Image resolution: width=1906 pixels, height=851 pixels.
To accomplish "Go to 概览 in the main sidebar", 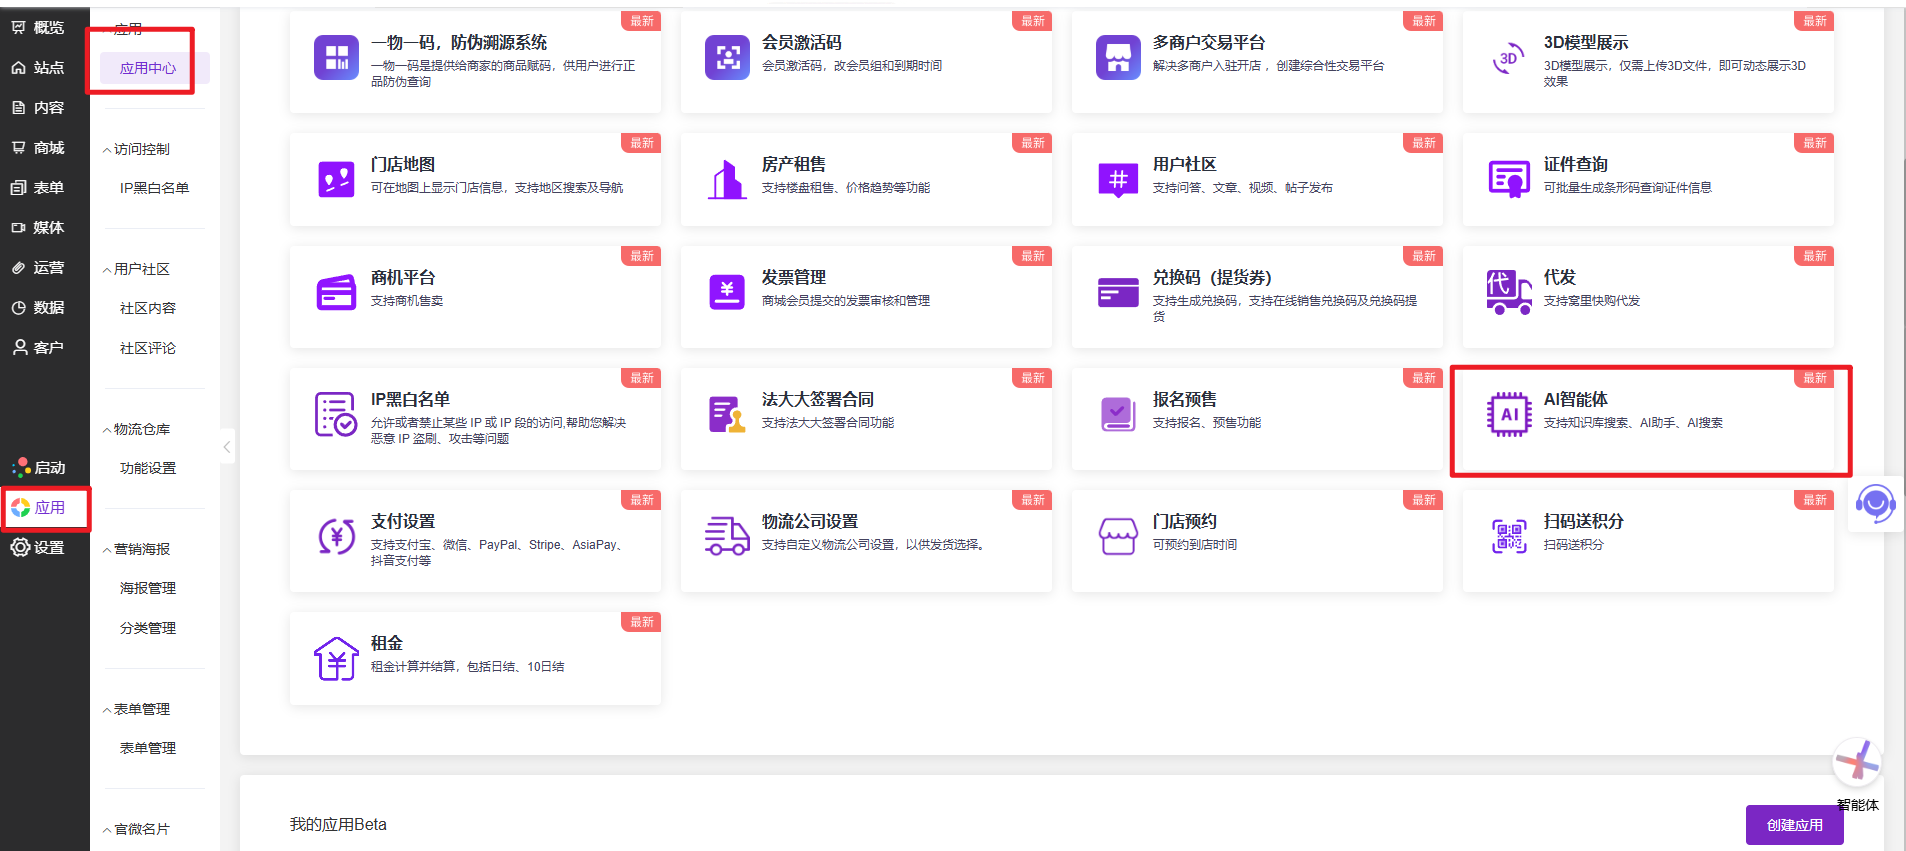I will point(38,27).
